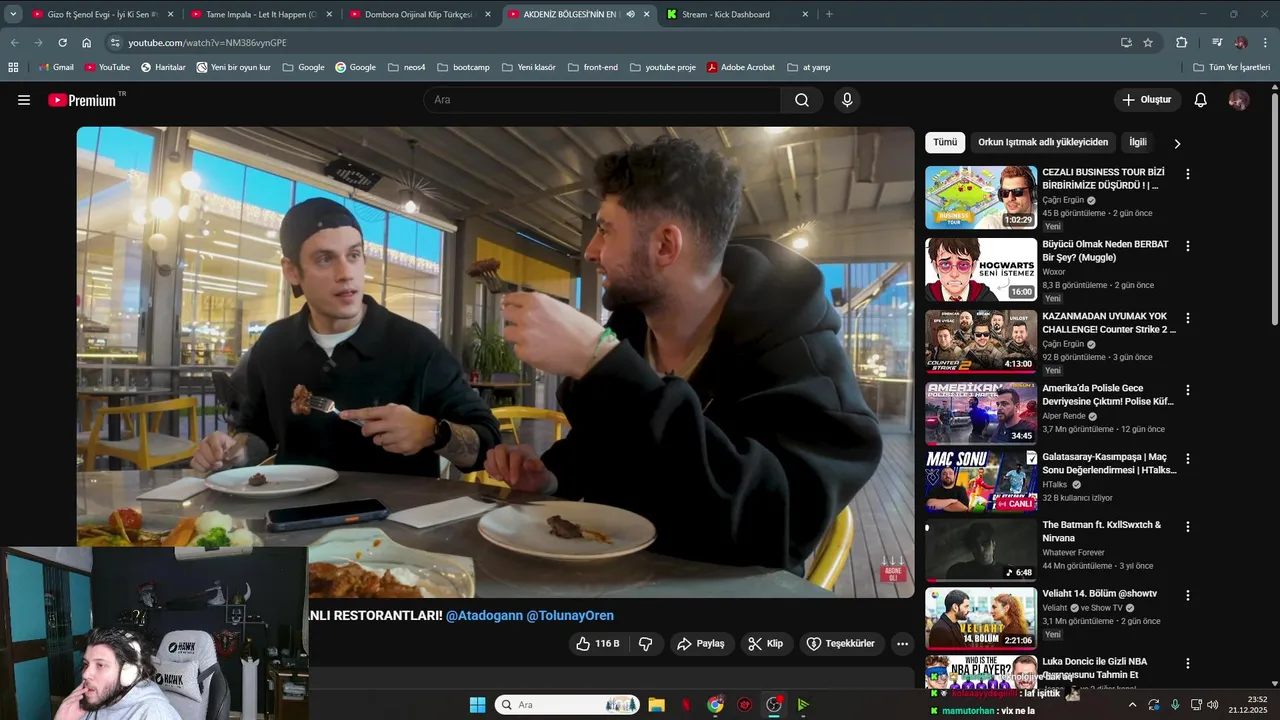Select the Orkun Işıtmak adlı yükleyiciden chip
Viewport: 1280px width, 720px height.
click(1043, 142)
